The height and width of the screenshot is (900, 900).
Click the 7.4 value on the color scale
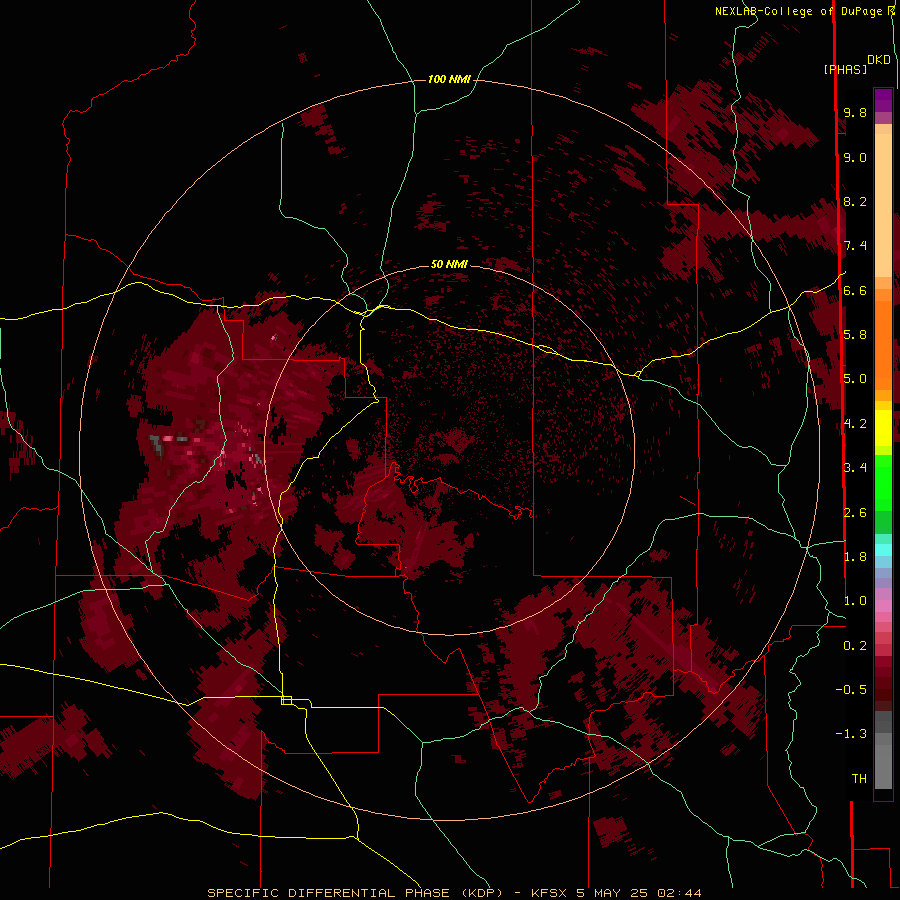click(855, 246)
